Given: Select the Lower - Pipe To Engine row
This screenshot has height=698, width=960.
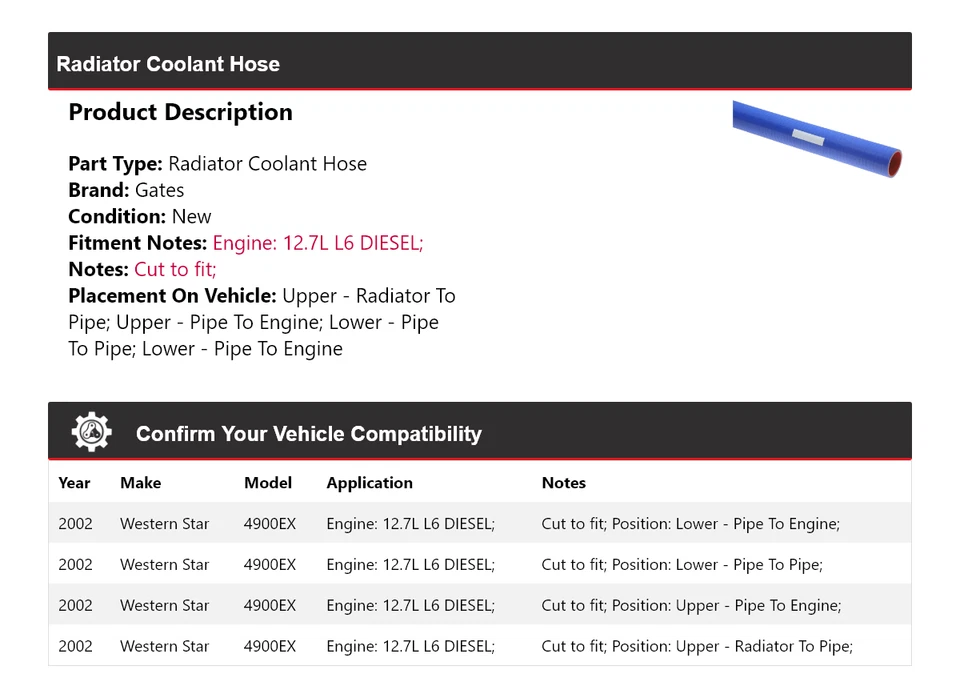Looking at the screenshot, I should point(479,524).
